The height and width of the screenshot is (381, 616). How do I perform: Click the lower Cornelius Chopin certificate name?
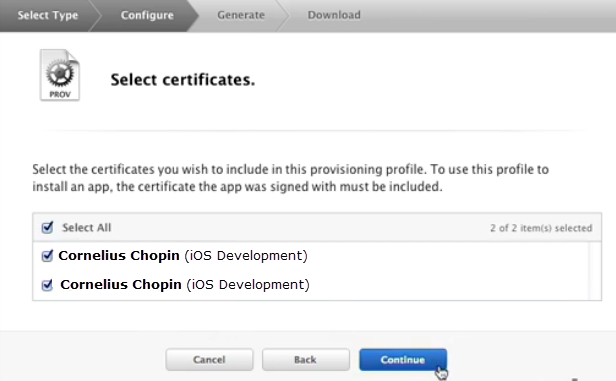pos(121,284)
